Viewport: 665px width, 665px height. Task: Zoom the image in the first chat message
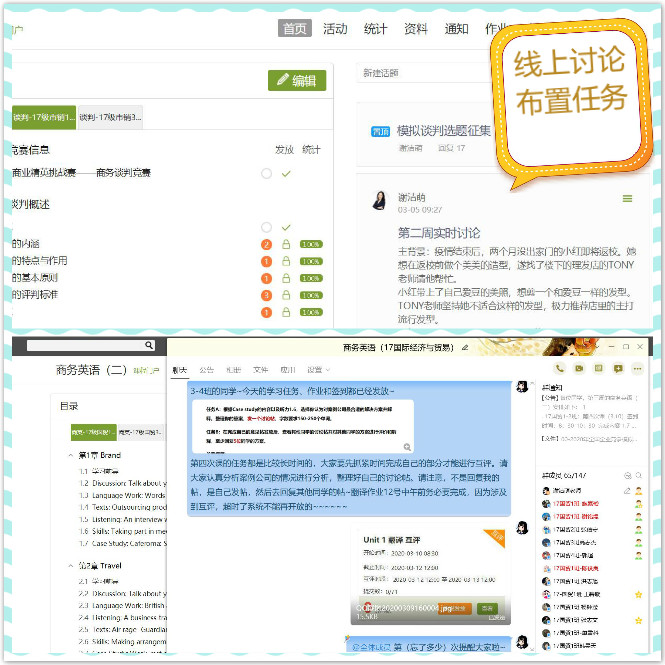point(407,447)
